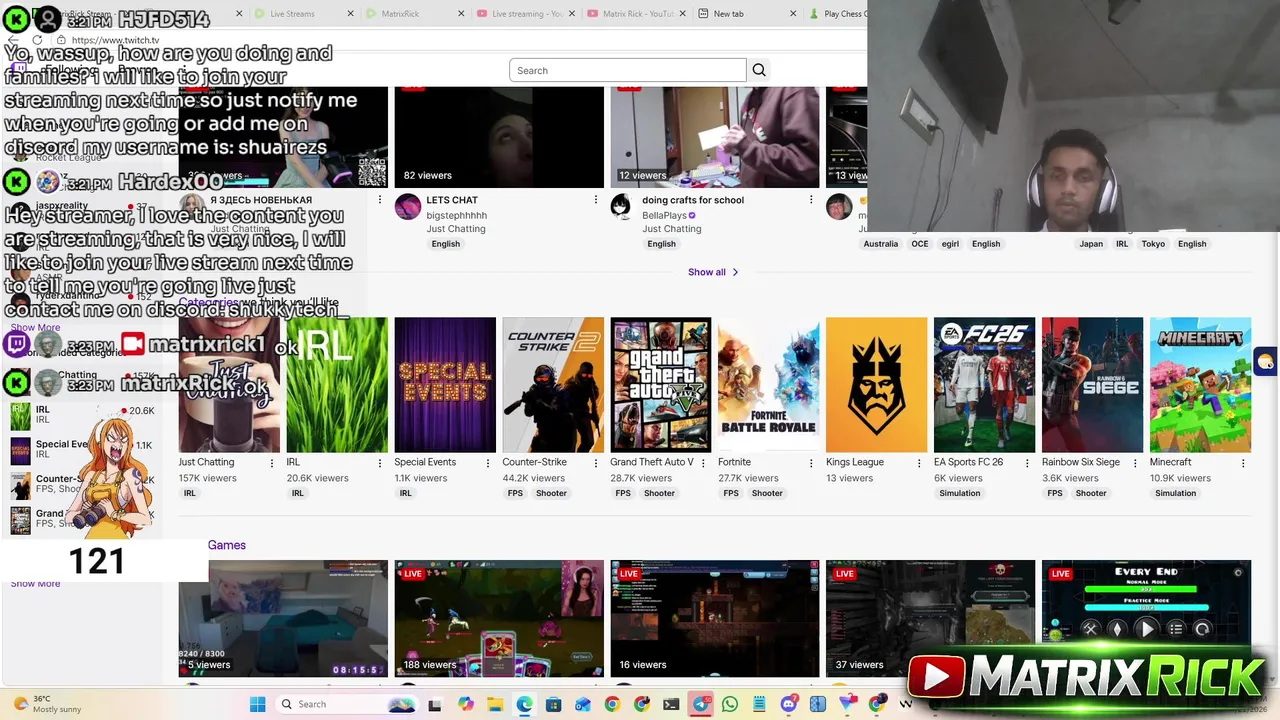Click the taskbar Search box

tap(346, 704)
